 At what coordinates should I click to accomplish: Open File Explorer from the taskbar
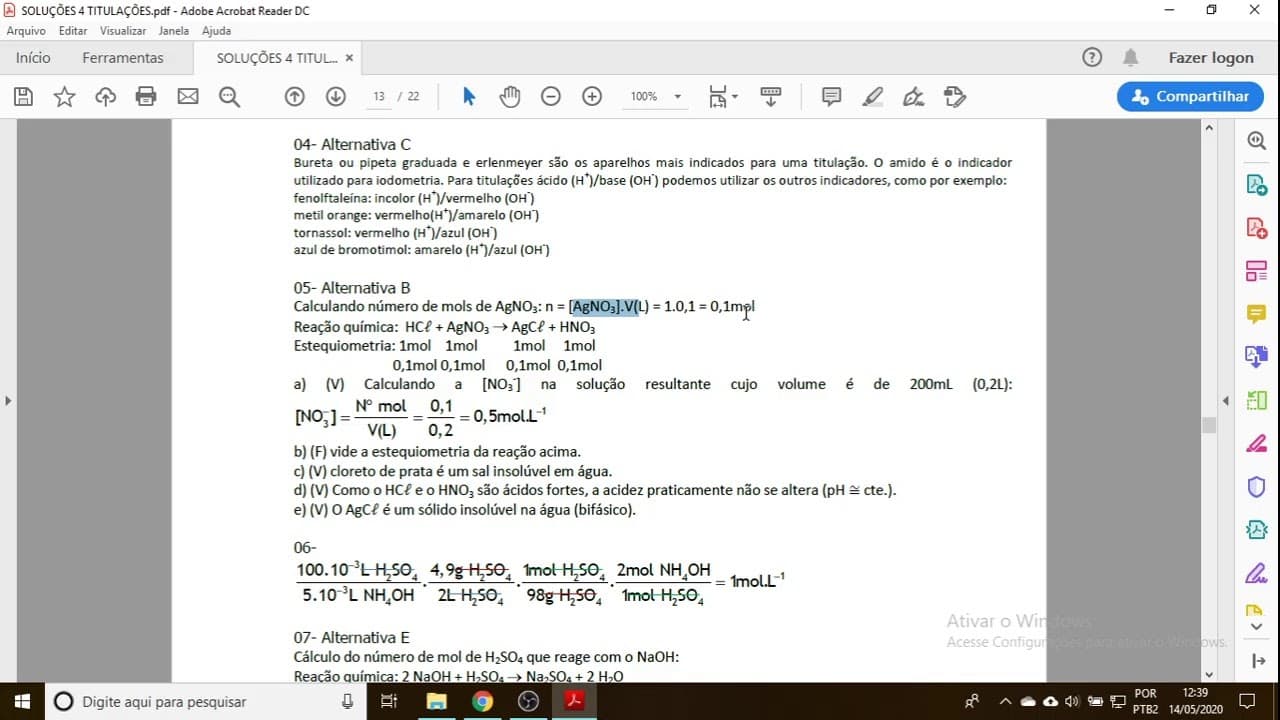tap(437, 702)
